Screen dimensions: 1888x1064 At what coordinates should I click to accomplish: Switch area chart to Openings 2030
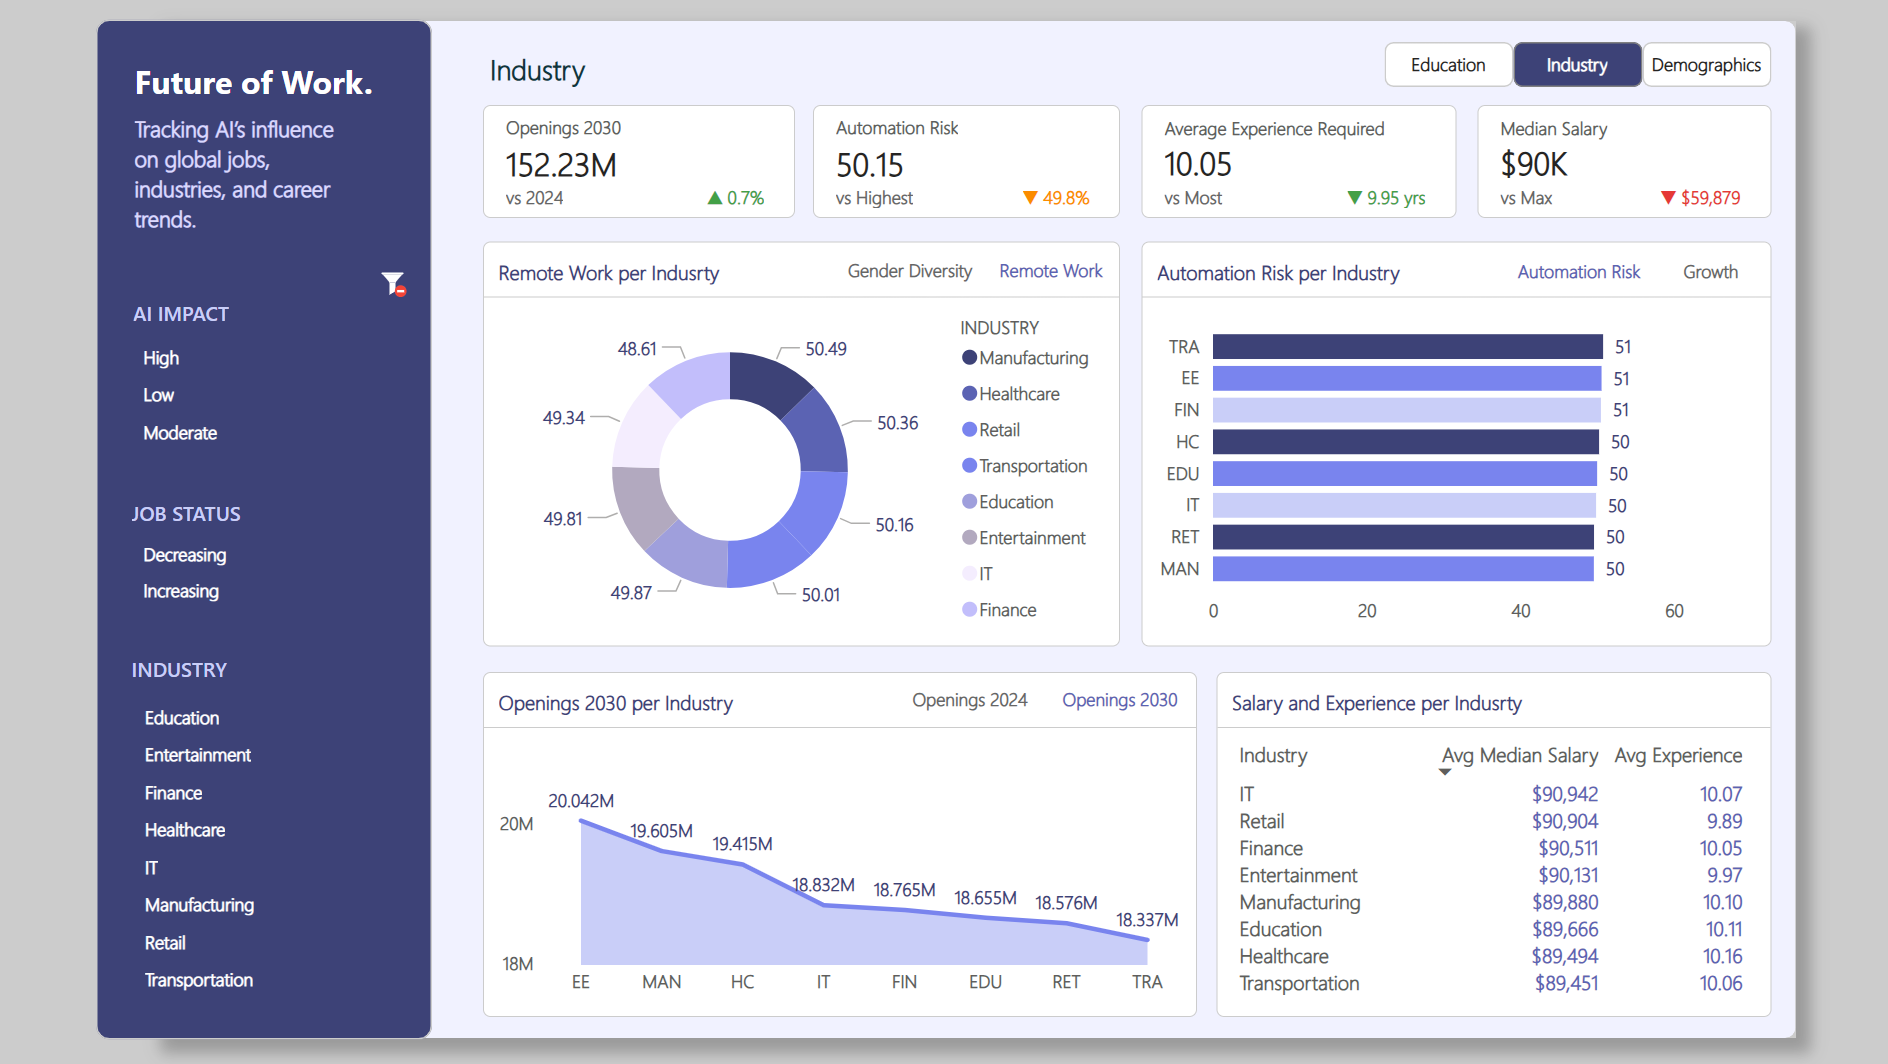pyautogui.click(x=1119, y=700)
